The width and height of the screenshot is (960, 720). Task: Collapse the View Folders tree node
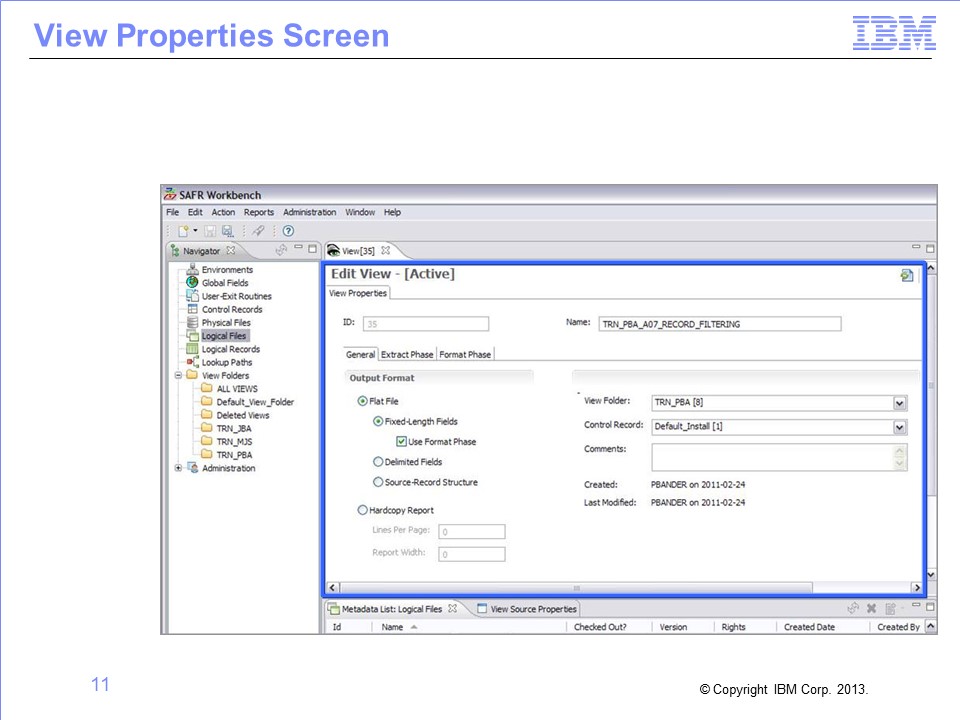178,375
